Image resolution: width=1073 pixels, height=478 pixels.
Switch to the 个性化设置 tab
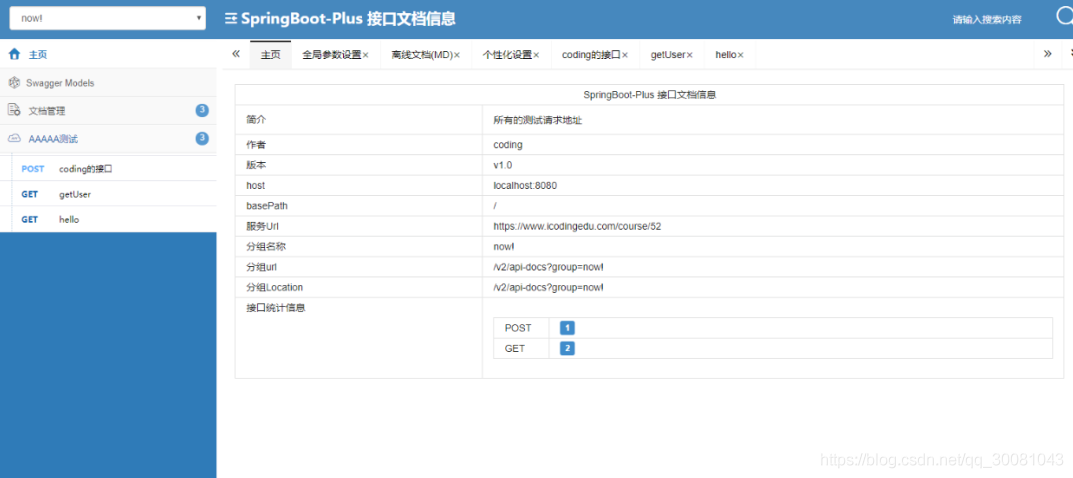coord(507,55)
